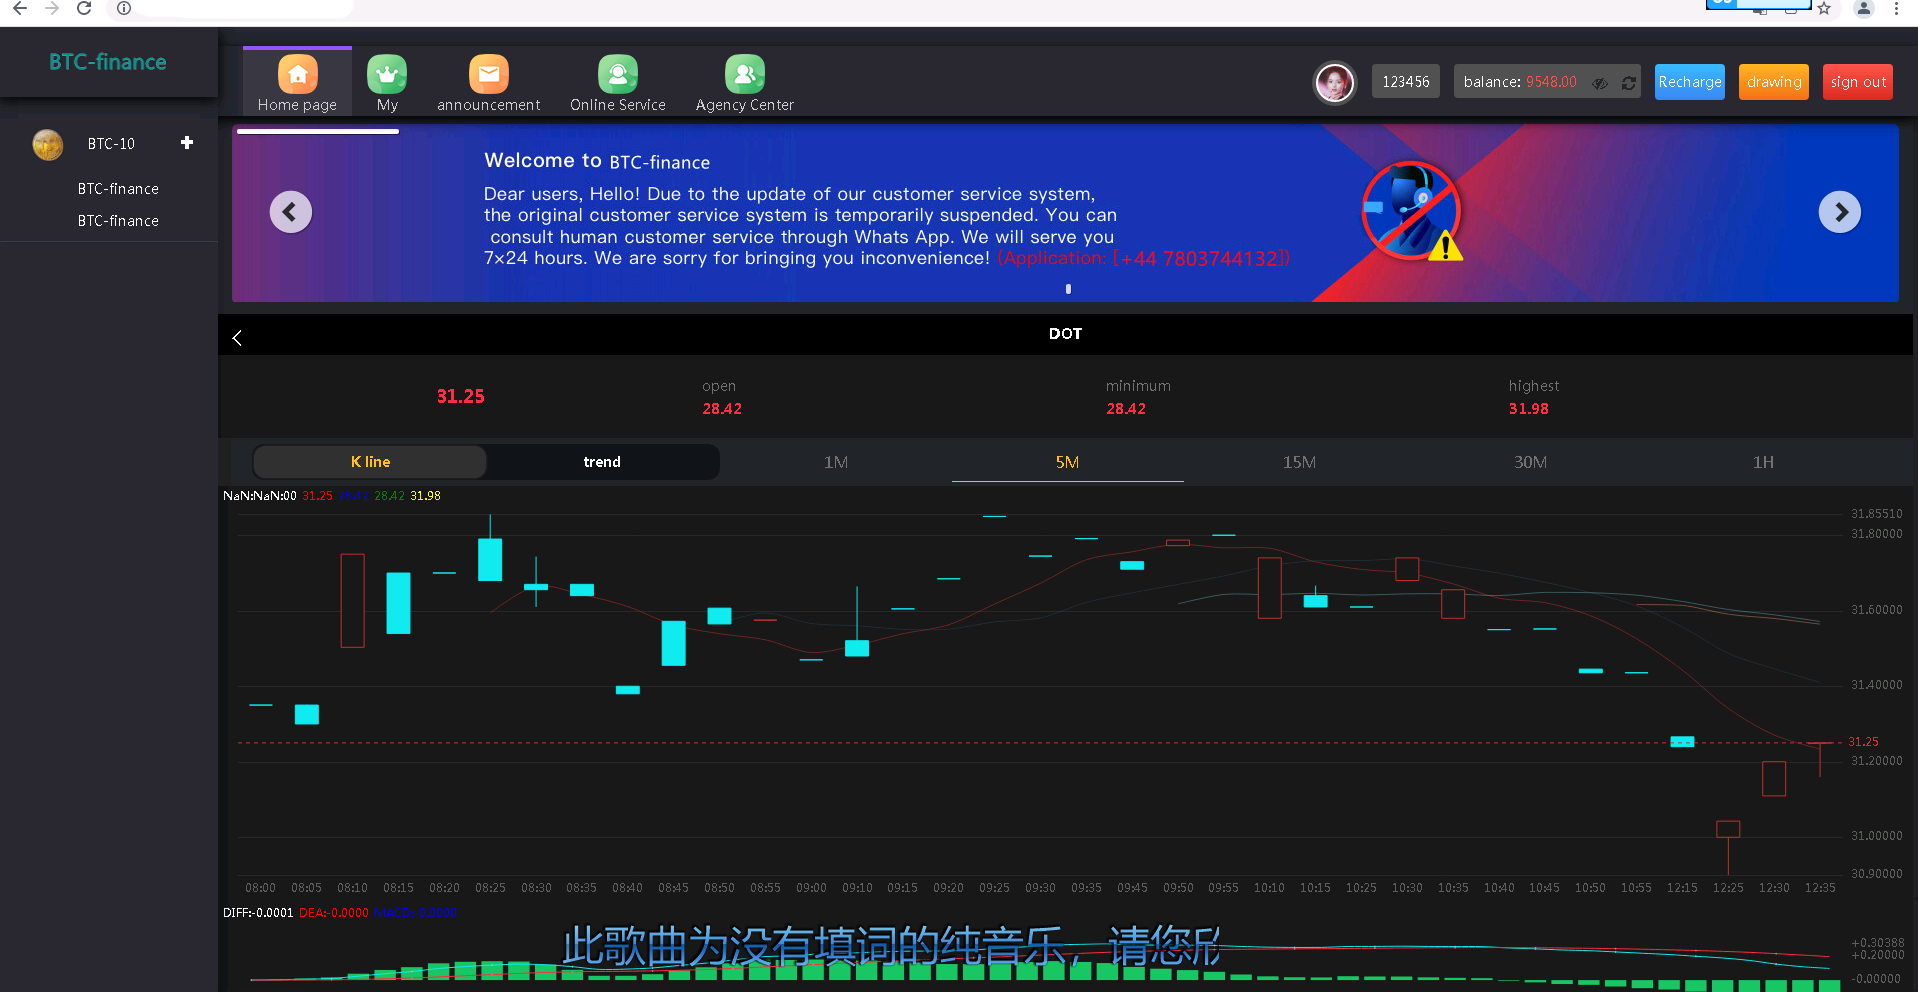Screen dimensions: 1918x992
Task: Switch chart to K line mode
Action: click(370, 462)
